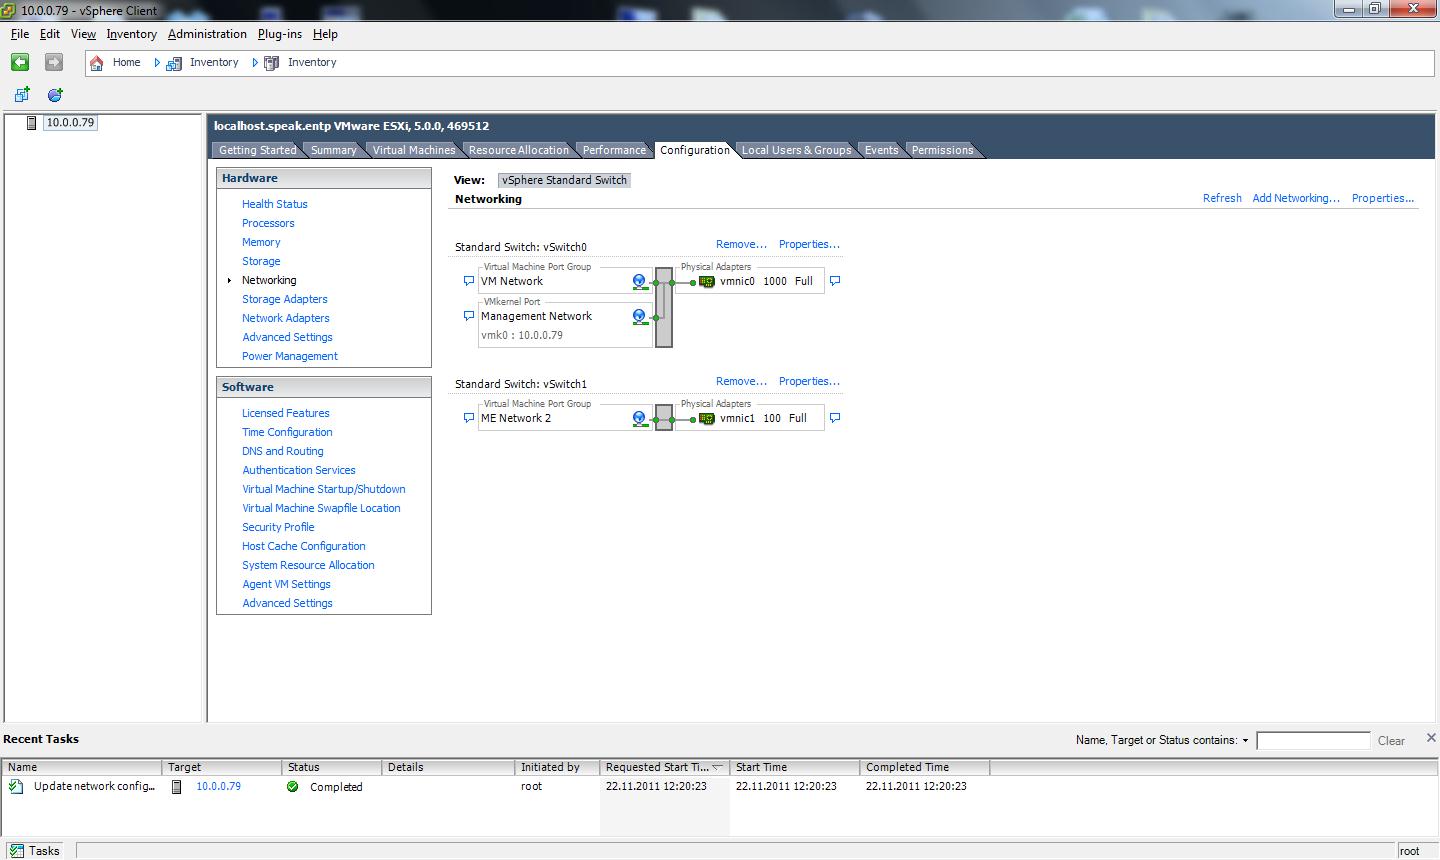Click the vSphere Standard Switch view button
This screenshot has width=1440, height=860.
(565, 180)
